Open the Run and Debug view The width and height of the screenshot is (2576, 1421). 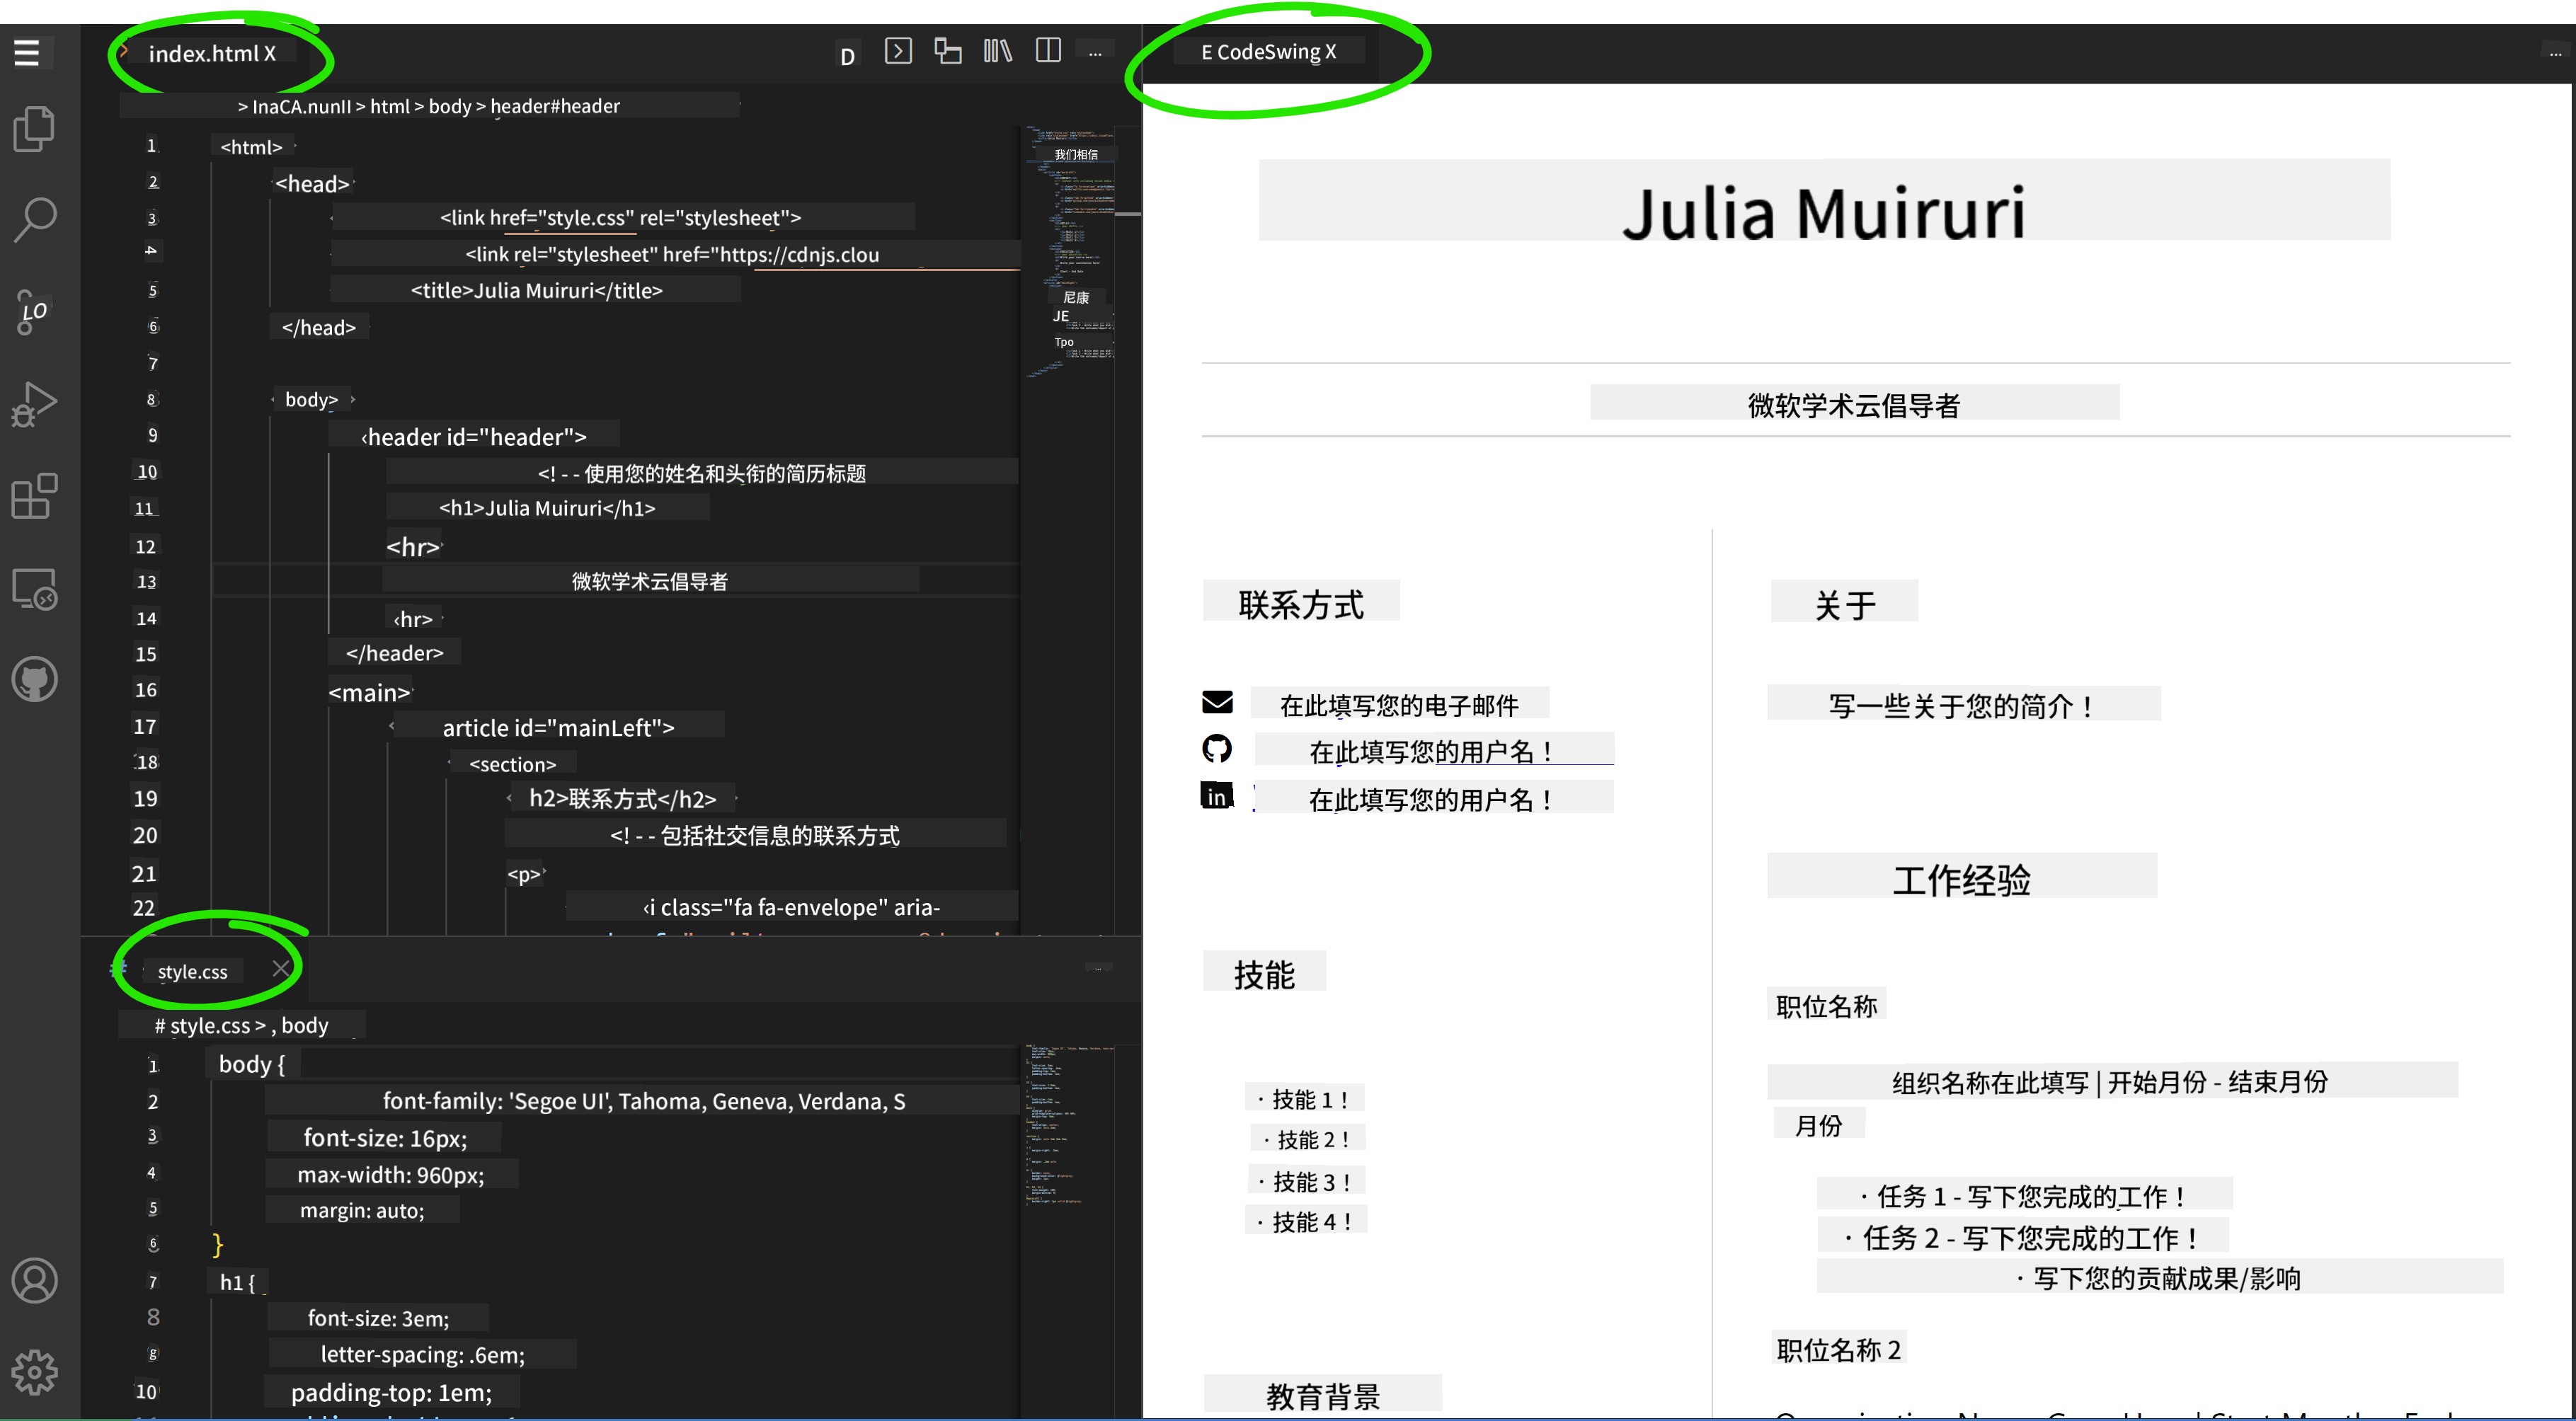[34, 404]
